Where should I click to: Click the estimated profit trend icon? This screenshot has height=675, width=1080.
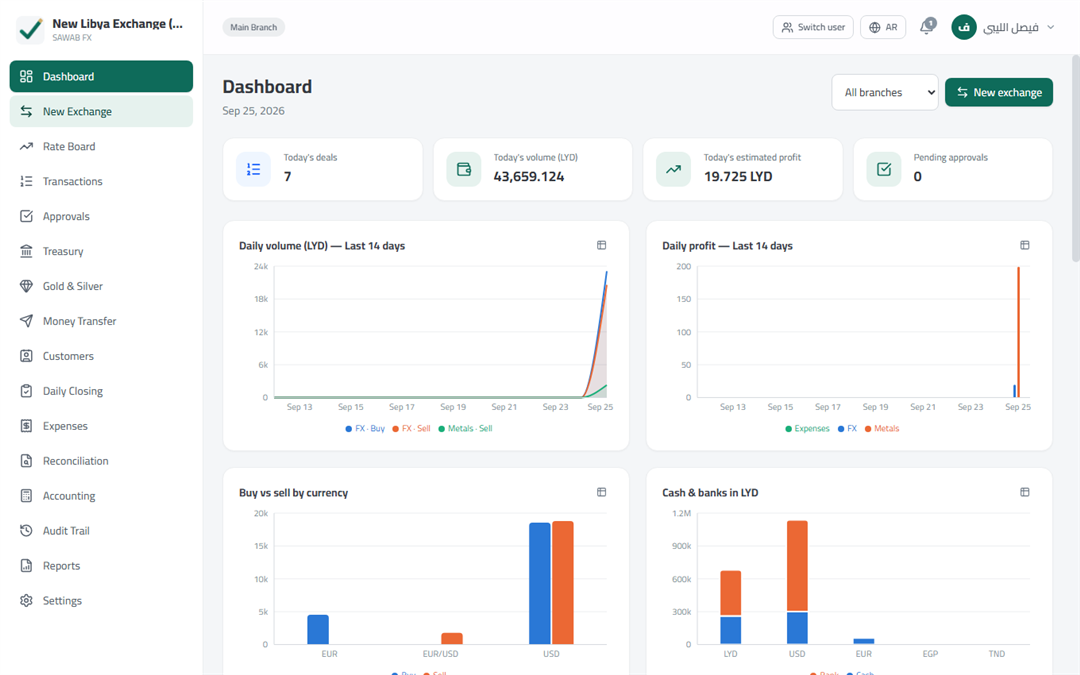pyautogui.click(x=674, y=169)
